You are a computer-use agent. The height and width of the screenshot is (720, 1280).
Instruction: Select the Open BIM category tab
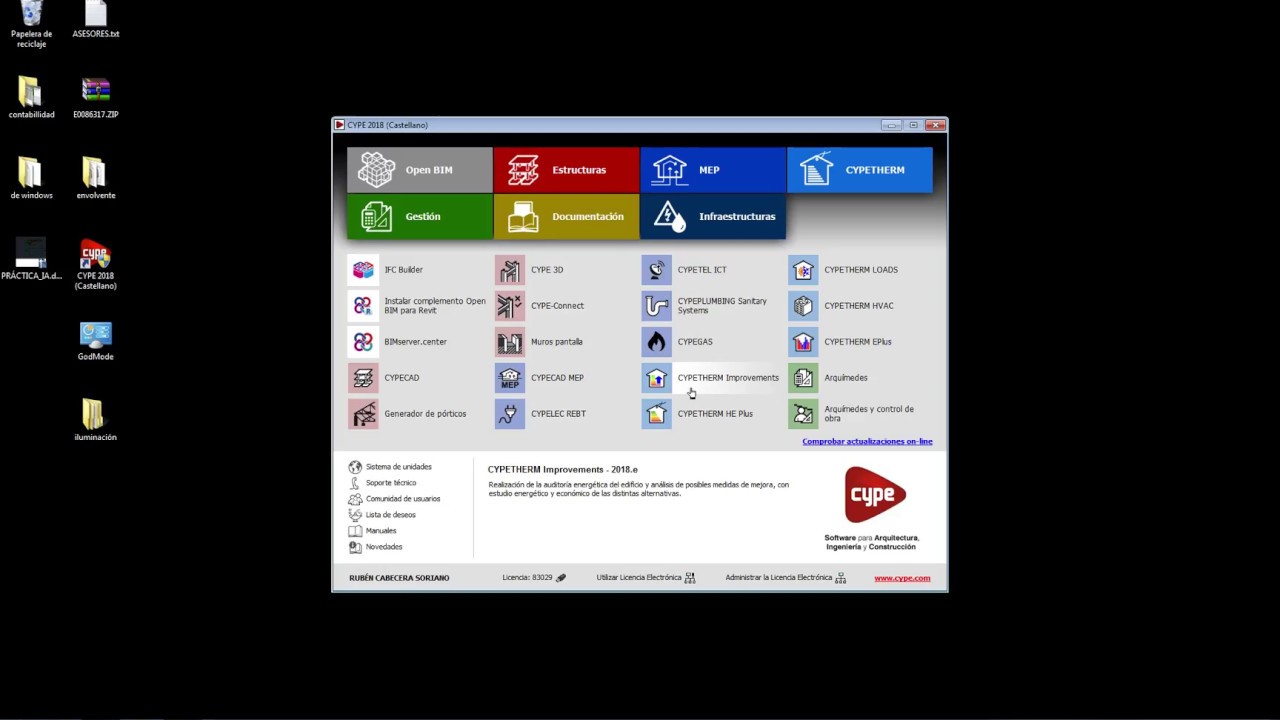[420, 170]
